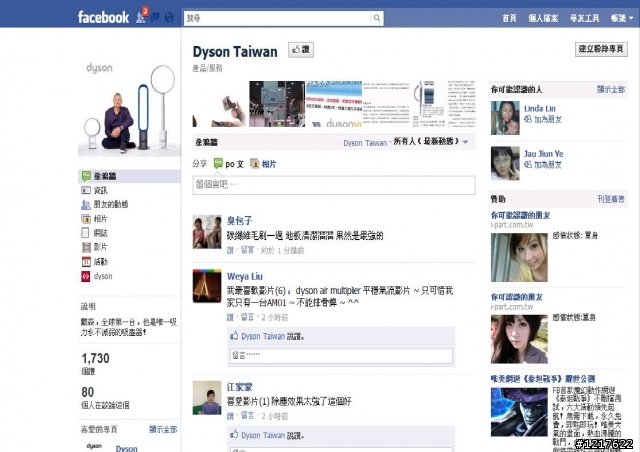The width and height of the screenshot is (640, 452).
Task: Open the last photo thumbnail in strip
Action: pos(447,104)
